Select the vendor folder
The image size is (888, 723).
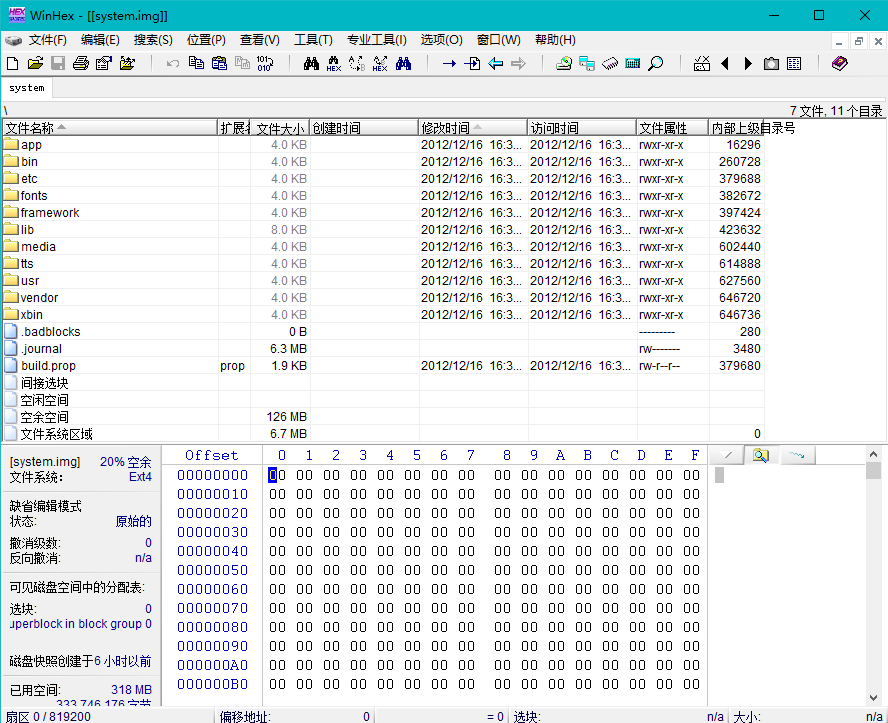31,298
